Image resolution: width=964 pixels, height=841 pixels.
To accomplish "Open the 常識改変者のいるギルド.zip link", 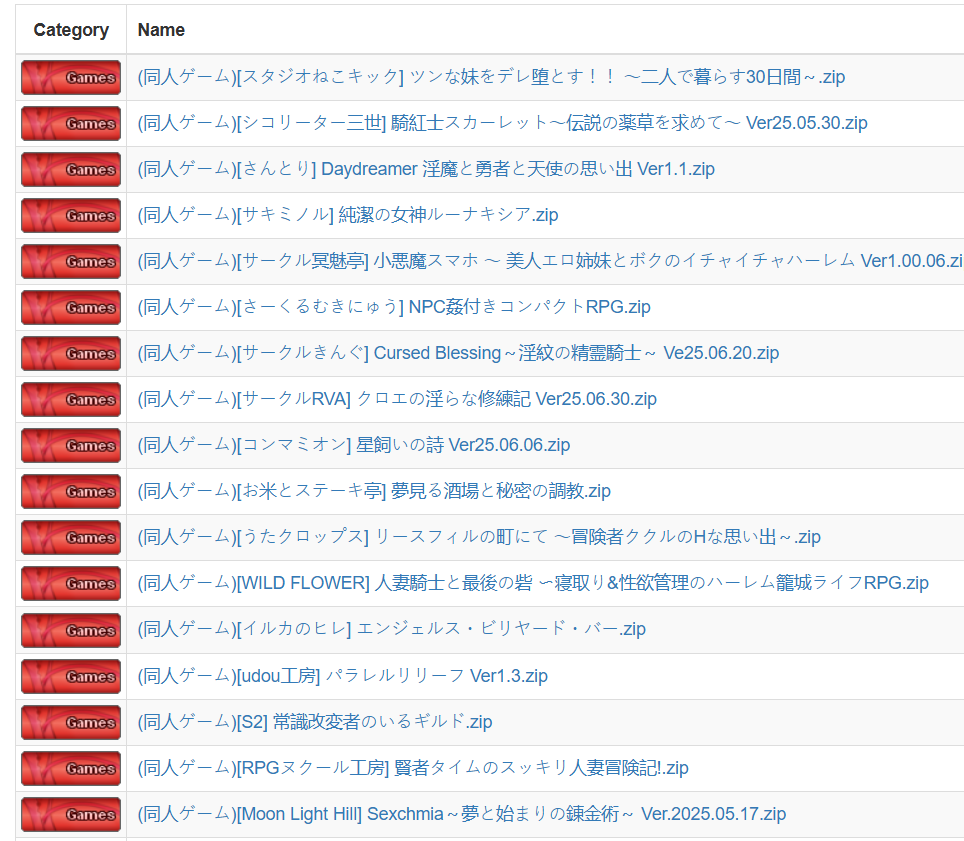I will [x=315, y=722].
